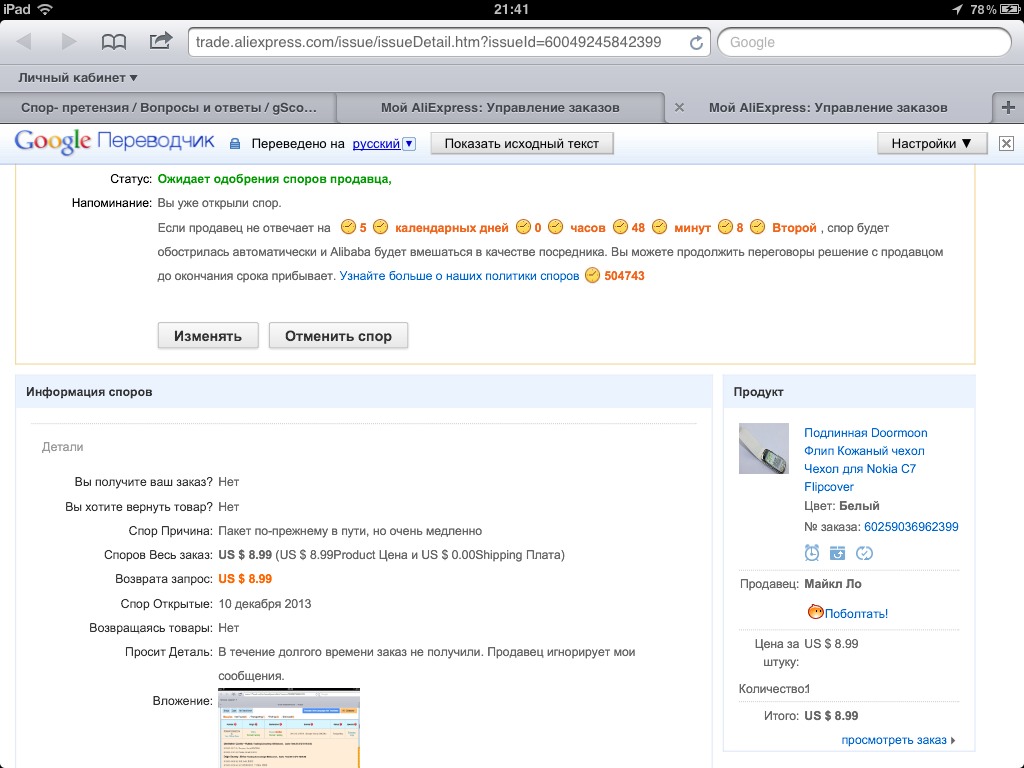Click the countdown number 504743
Image resolution: width=1024 pixels, height=768 pixels.
click(x=624, y=276)
